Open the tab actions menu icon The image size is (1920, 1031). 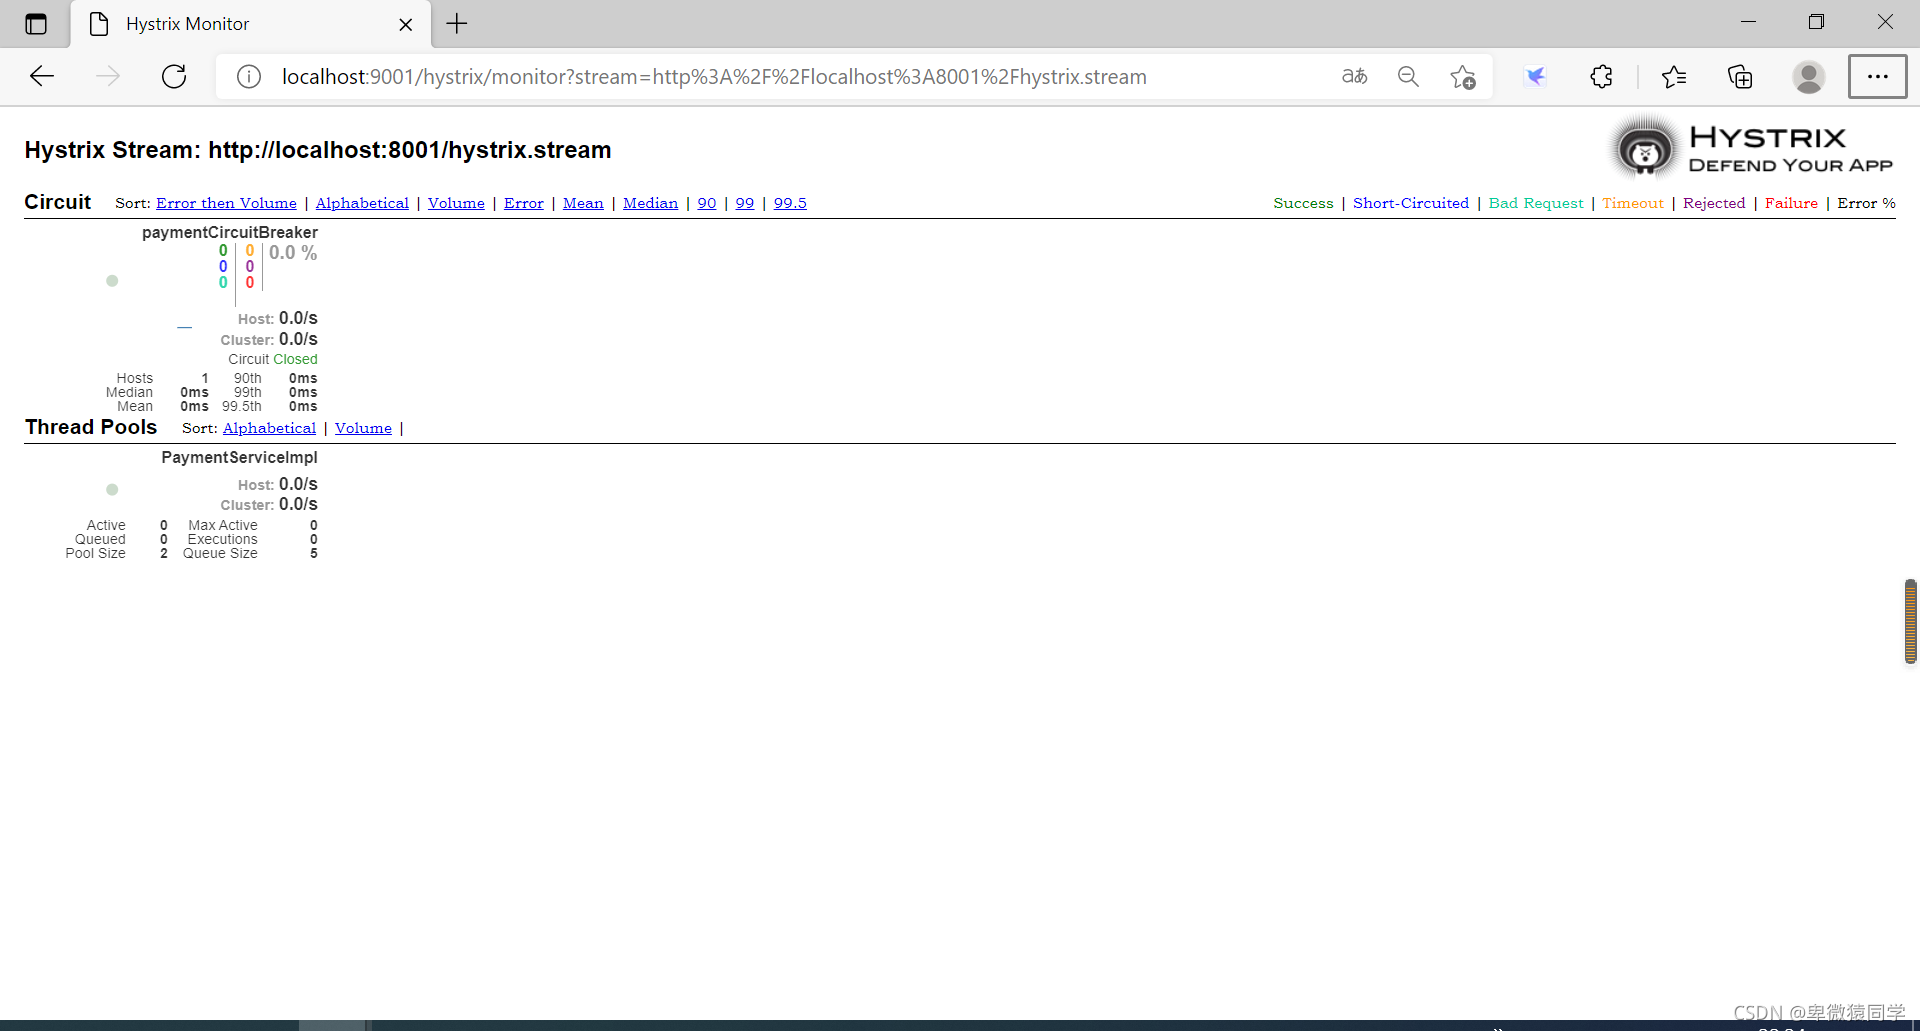pos(36,23)
